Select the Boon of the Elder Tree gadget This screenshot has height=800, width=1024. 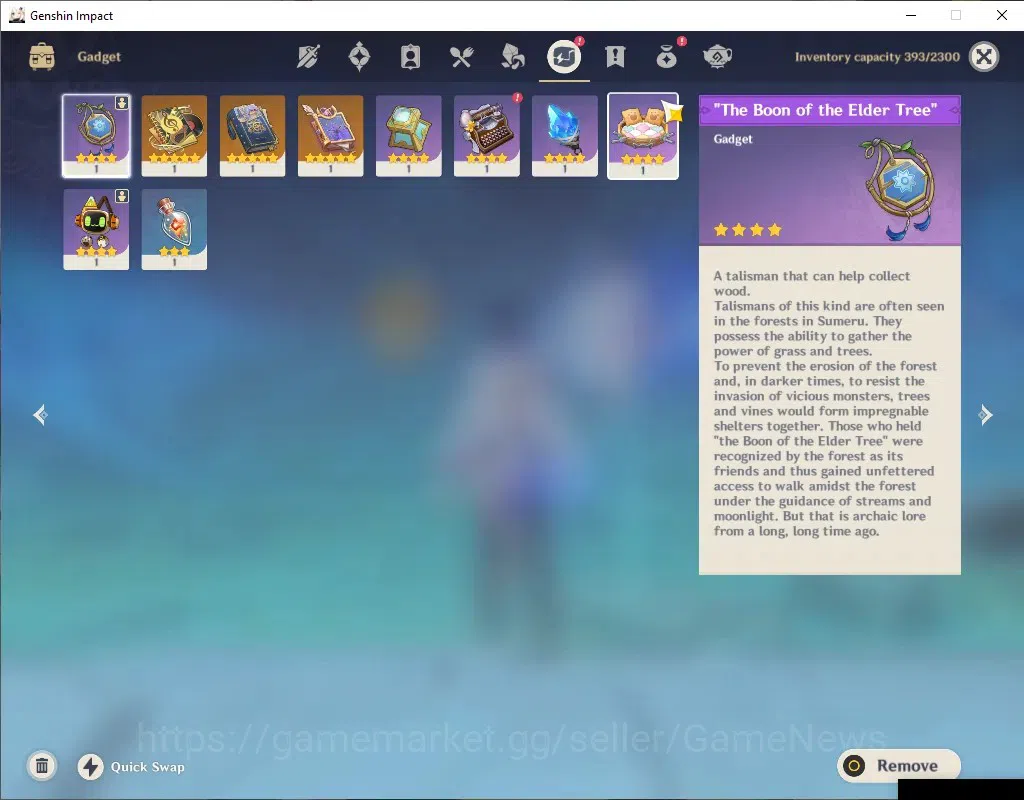(96, 136)
